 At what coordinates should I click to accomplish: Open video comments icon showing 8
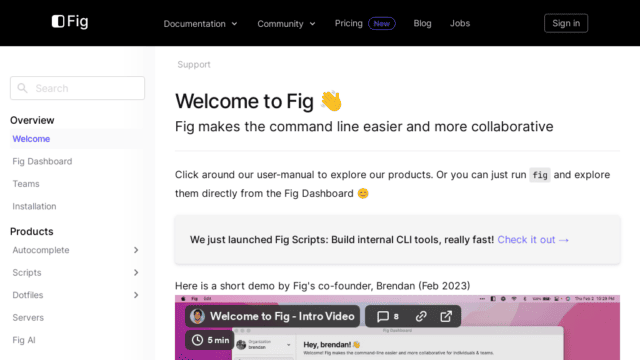click(x=387, y=316)
